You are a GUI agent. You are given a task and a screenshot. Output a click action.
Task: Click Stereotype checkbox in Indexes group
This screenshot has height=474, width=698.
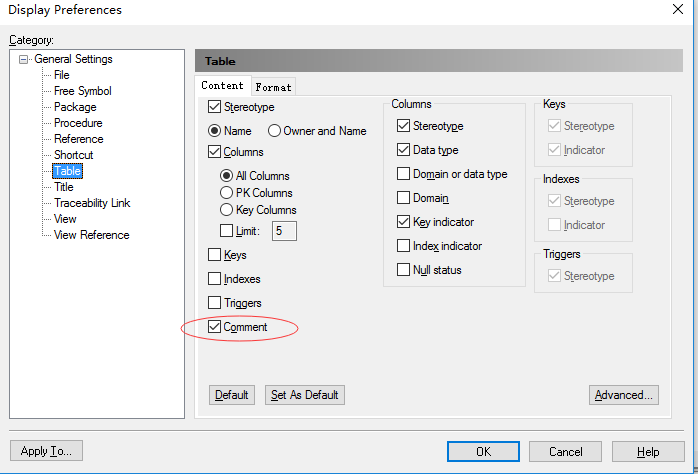(554, 201)
